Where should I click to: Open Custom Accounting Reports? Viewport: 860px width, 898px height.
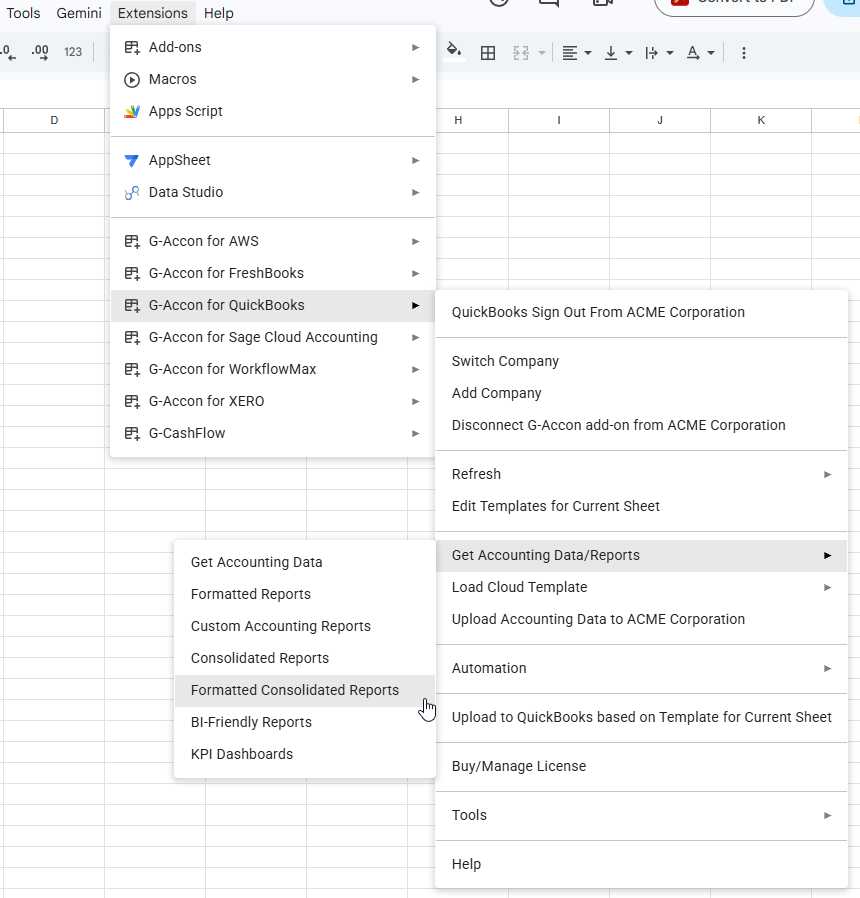(x=305, y=627)
